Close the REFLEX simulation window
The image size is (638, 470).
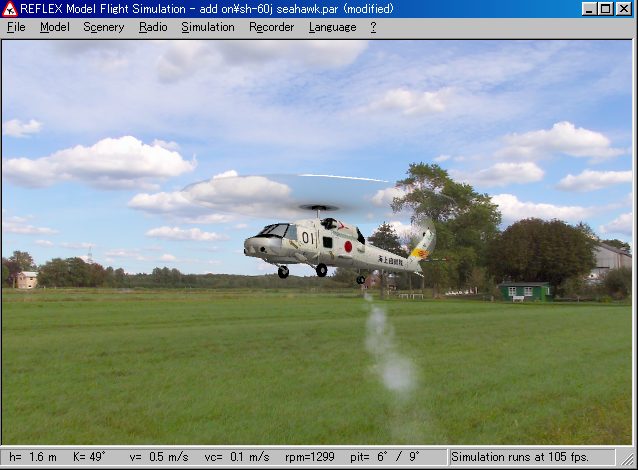[624, 9]
